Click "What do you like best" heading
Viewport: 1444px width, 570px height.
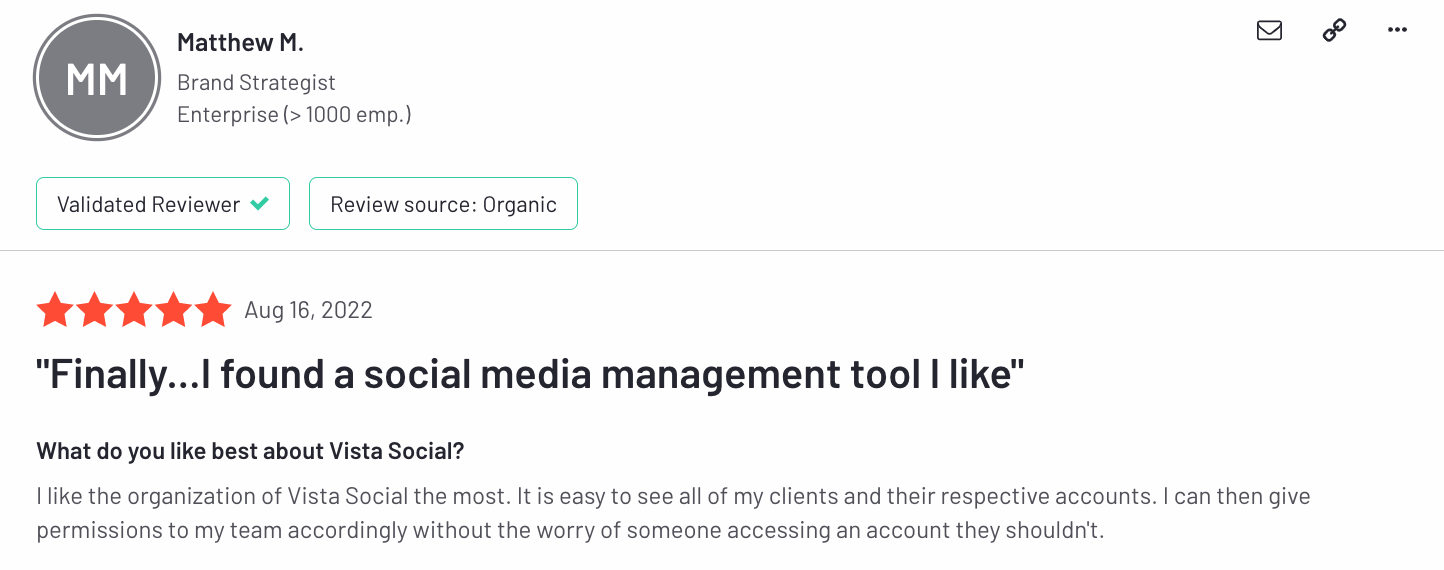pyautogui.click(x=250, y=451)
